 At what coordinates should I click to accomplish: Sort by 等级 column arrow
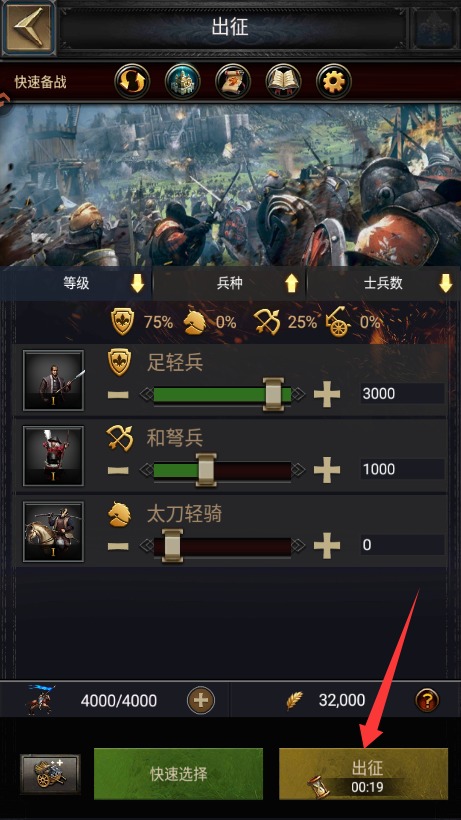(137, 283)
